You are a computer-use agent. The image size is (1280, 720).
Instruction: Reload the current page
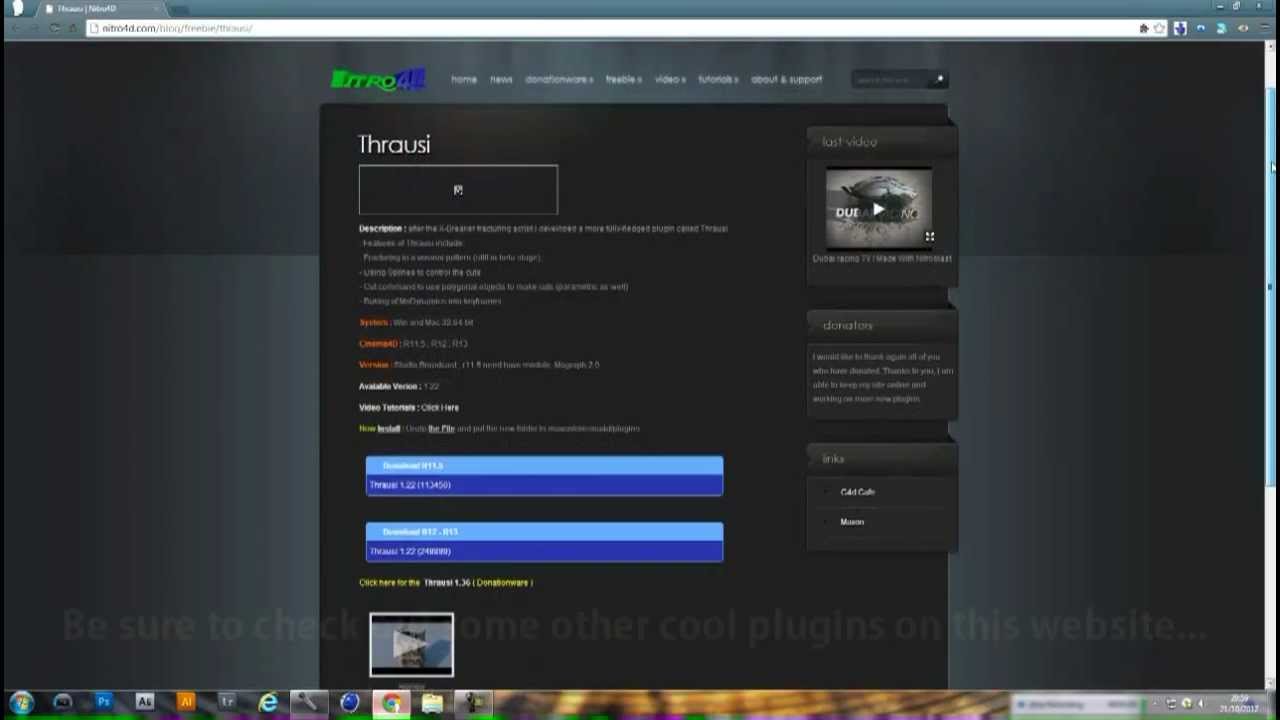pos(54,28)
